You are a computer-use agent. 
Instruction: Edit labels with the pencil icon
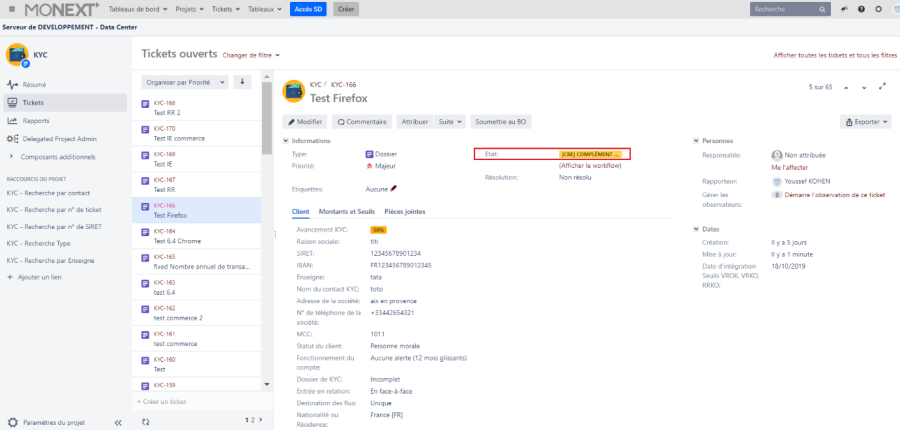pyautogui.click(x=394, y=188)
